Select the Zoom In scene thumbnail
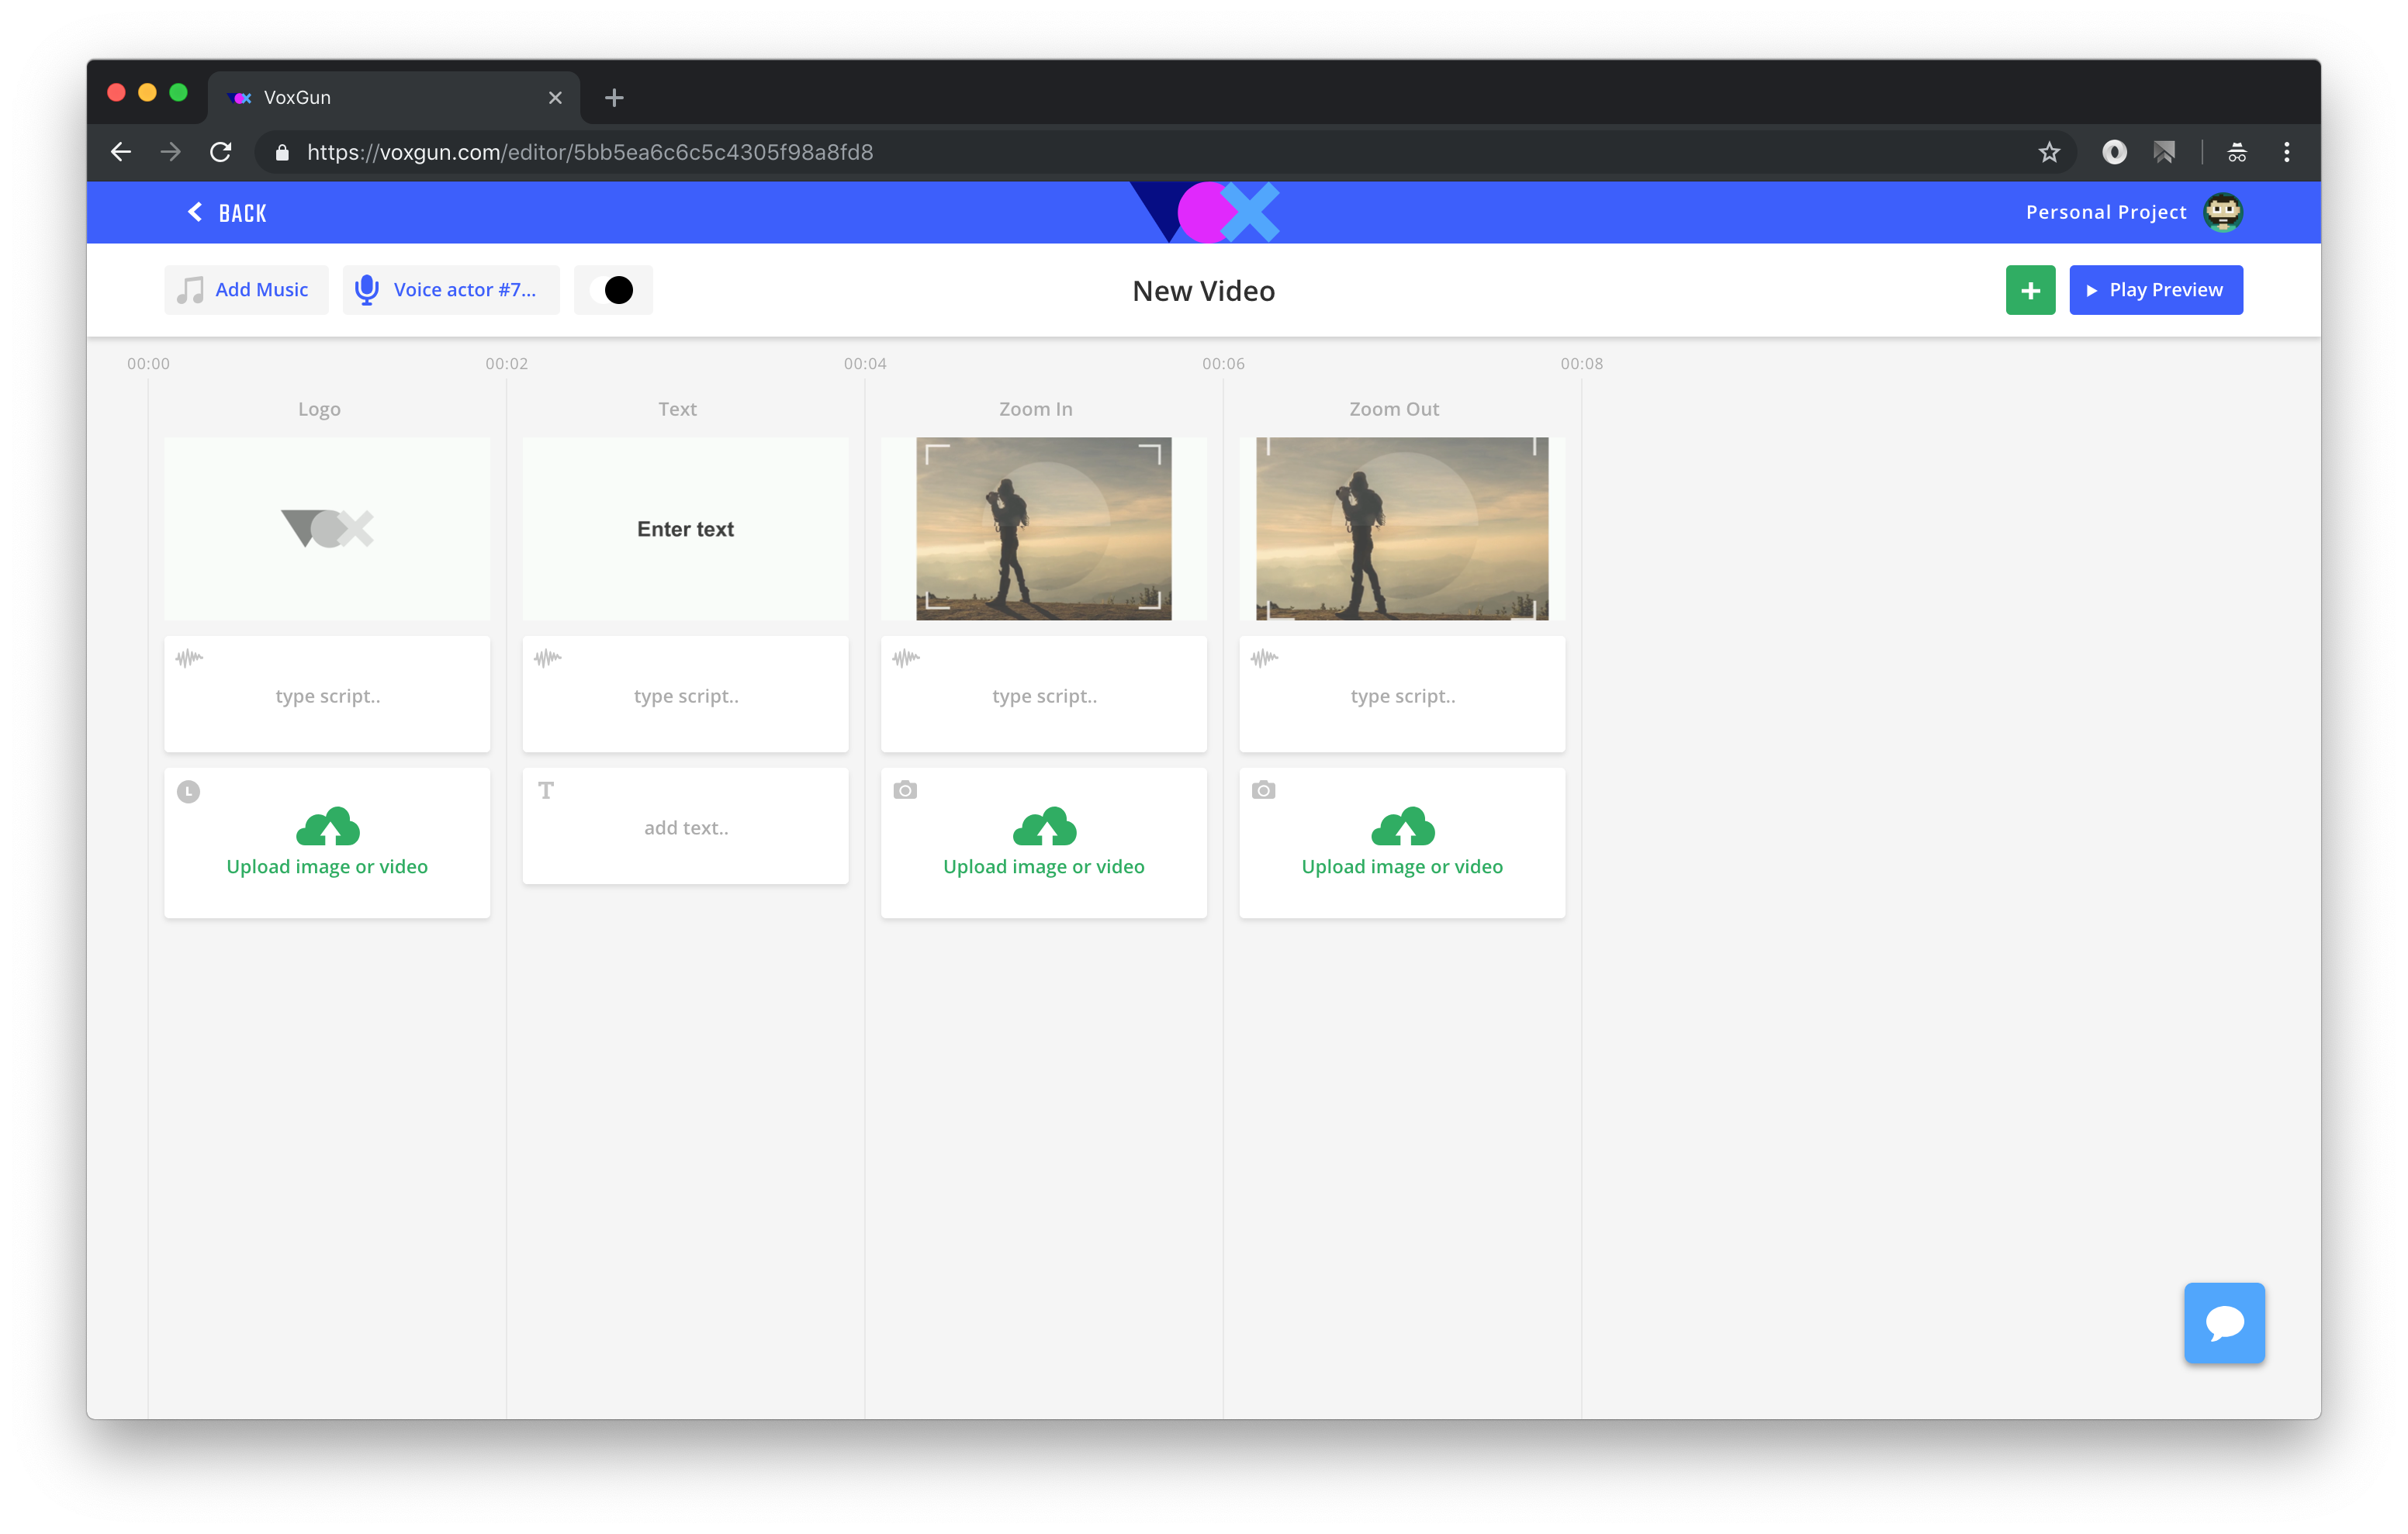Viewport: 2408px width, 1534px height. tap(1043, 528)
